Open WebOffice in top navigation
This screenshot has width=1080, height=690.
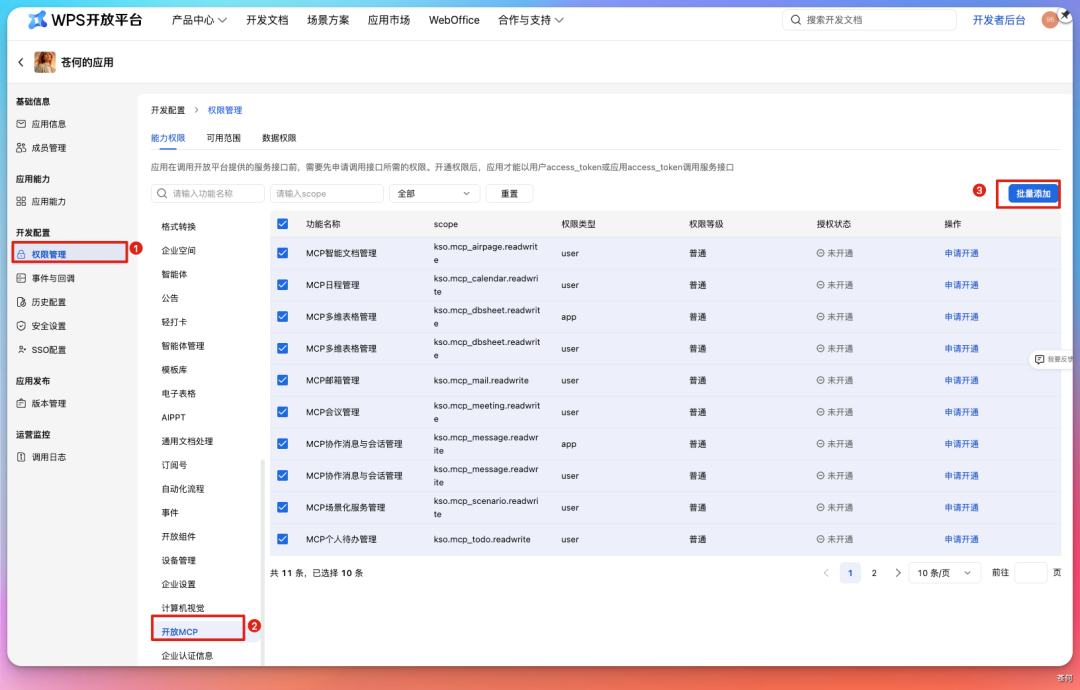(454, 20)
